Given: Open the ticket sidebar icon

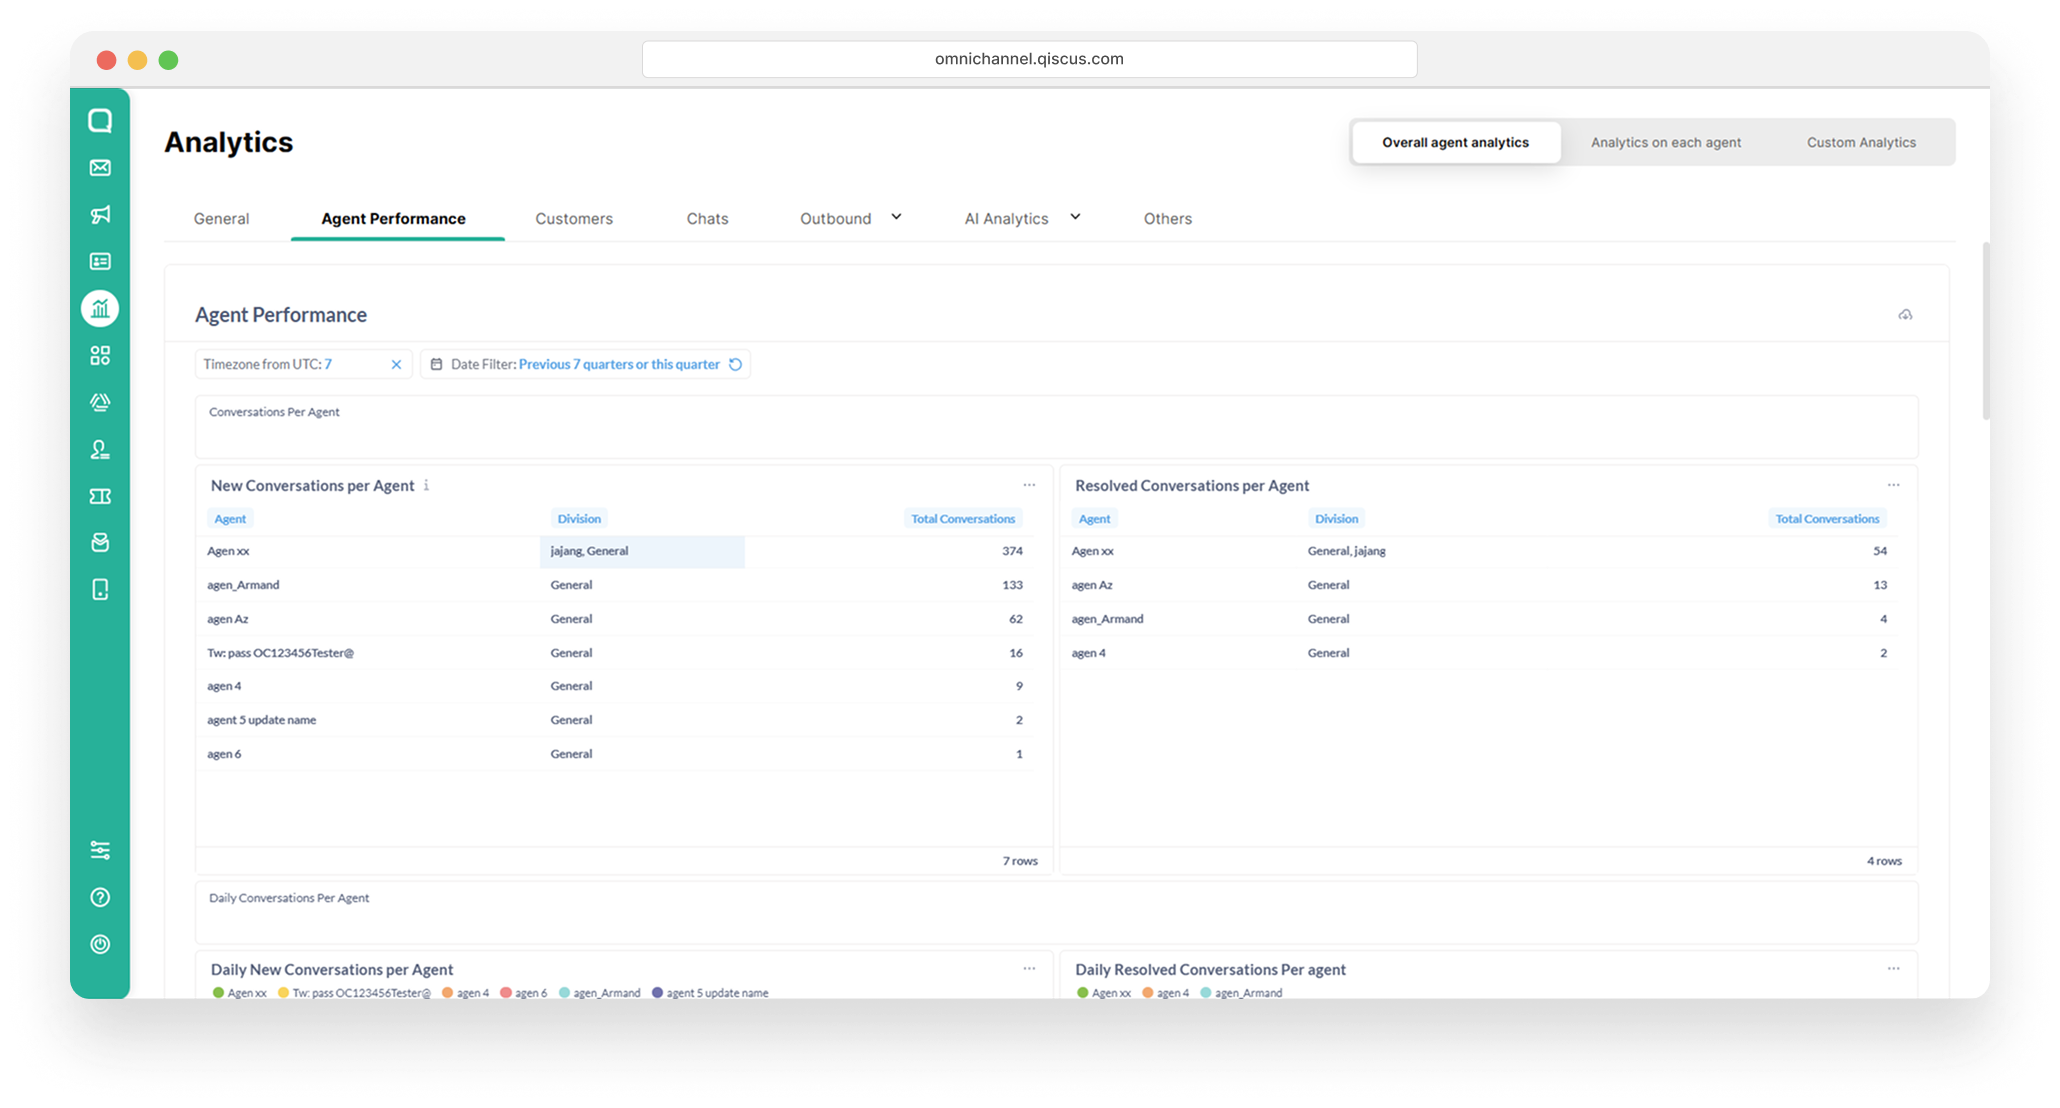Looking at the screenshot, I should point(100,496).
